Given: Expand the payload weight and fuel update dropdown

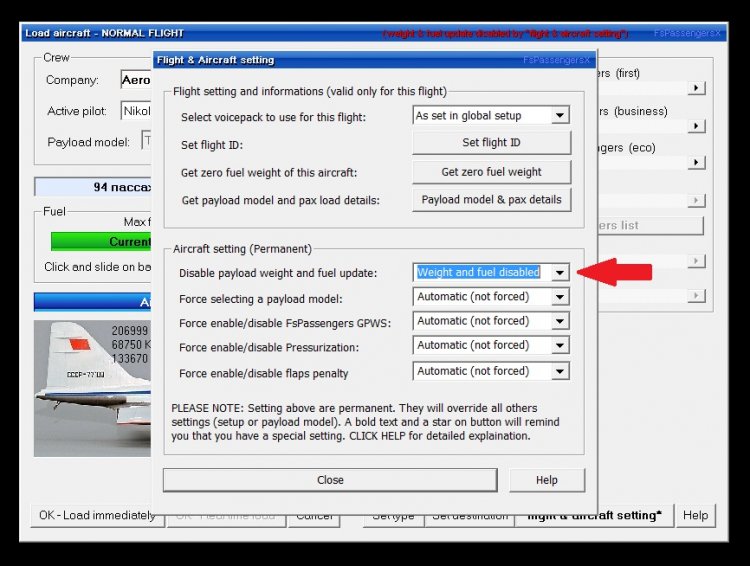Looking at the screenshot, I should click(560, 272).
